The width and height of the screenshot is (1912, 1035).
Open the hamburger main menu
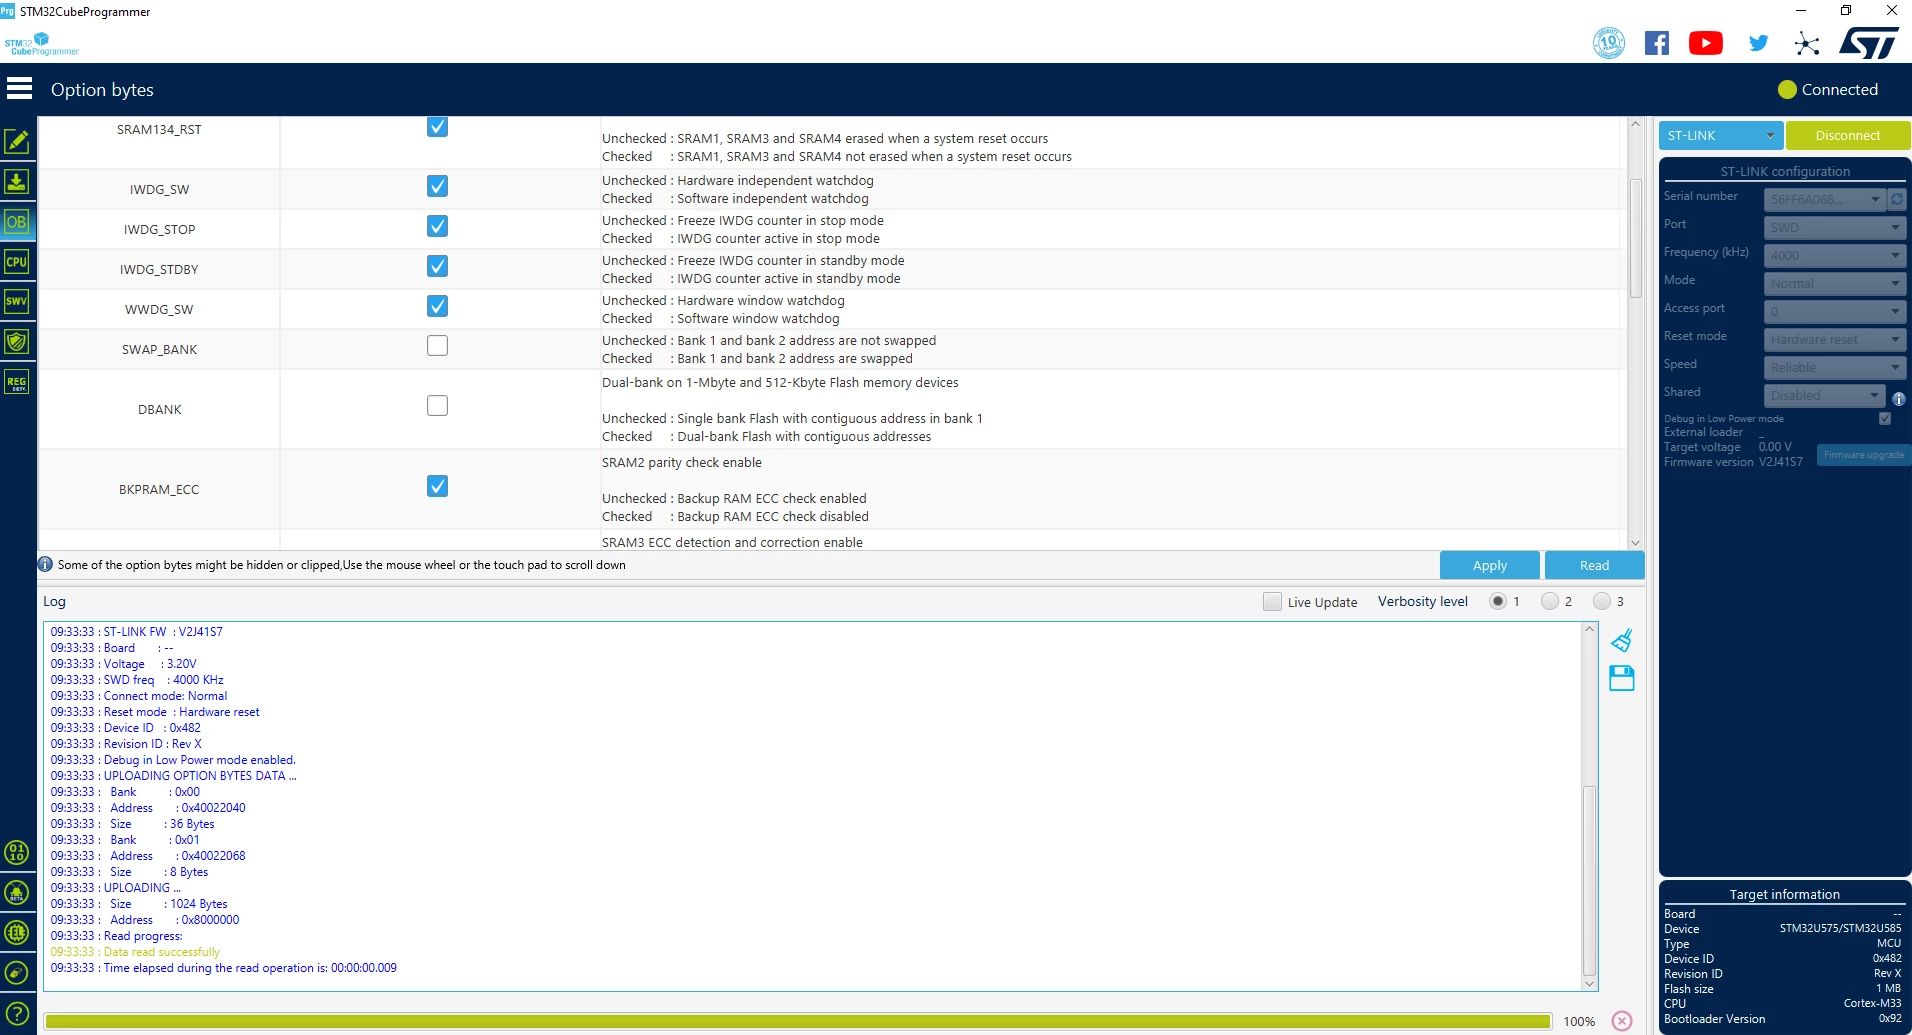coord(19,89)
